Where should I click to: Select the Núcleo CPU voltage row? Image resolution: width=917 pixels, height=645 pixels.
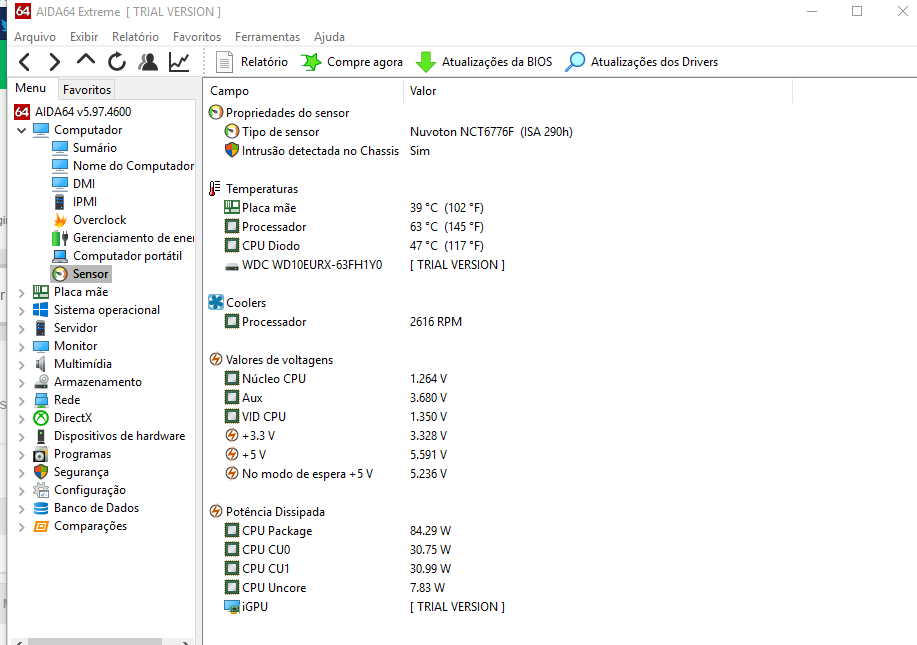pyautogui.click(x=336, y=379)
